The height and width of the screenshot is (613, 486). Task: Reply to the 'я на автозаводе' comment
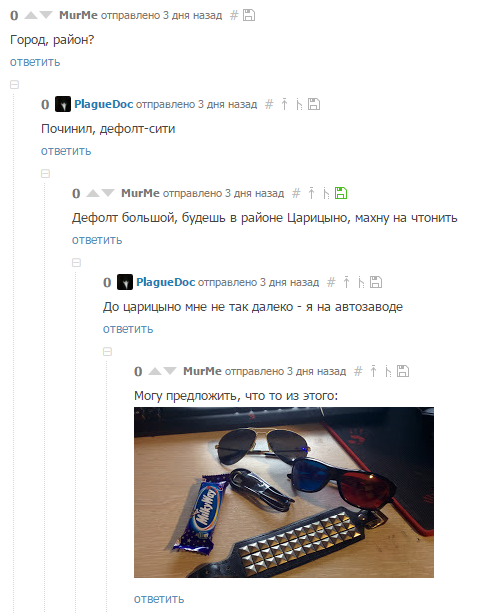click(x=128, y=329)
